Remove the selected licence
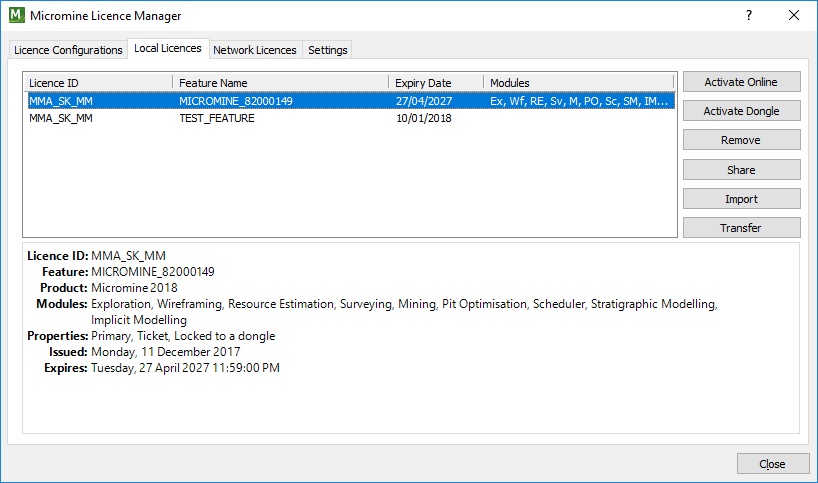This screenshot has height=483, width=818. [741, 140]
